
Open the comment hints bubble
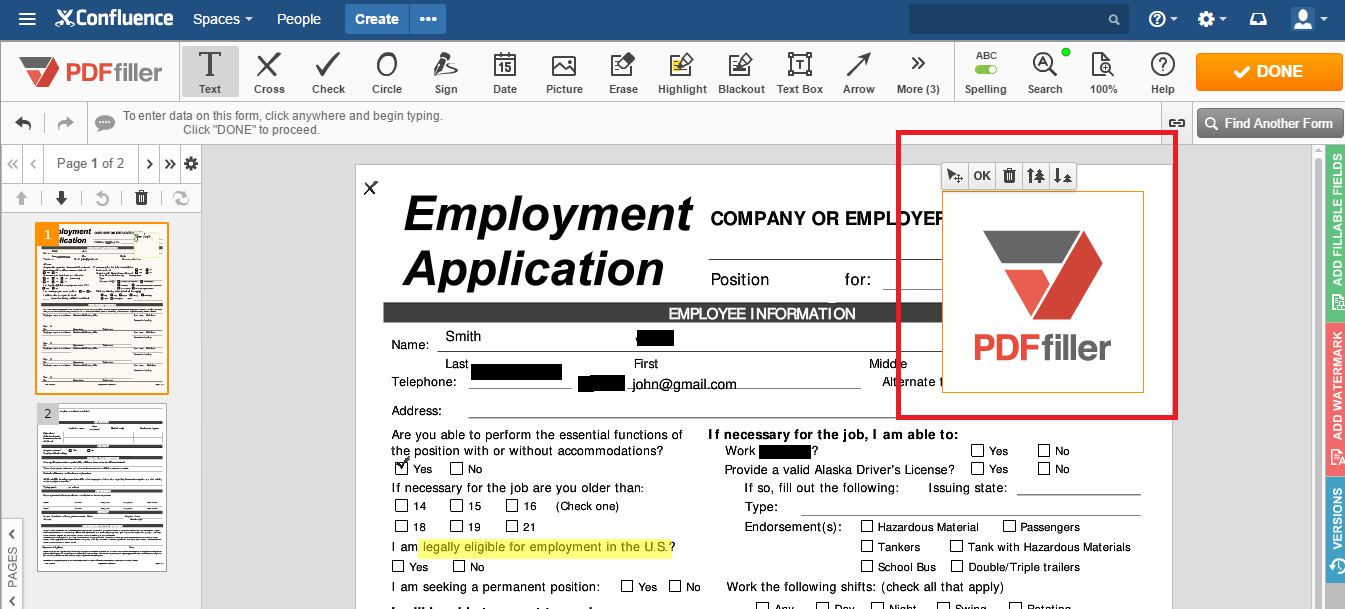(104, 123)
